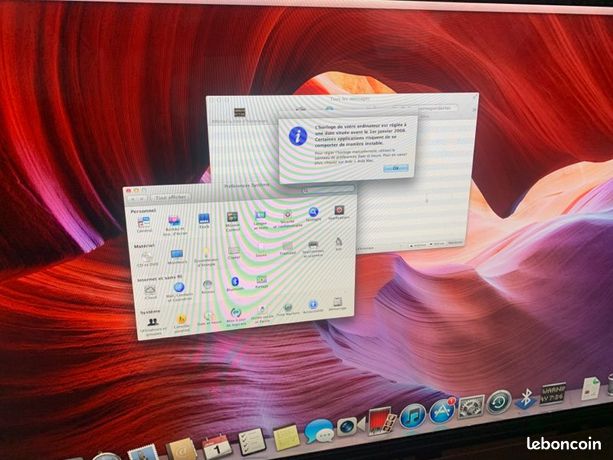Open the Moniteurs display preferences
The image size is (613, 460).
[177, 257]
